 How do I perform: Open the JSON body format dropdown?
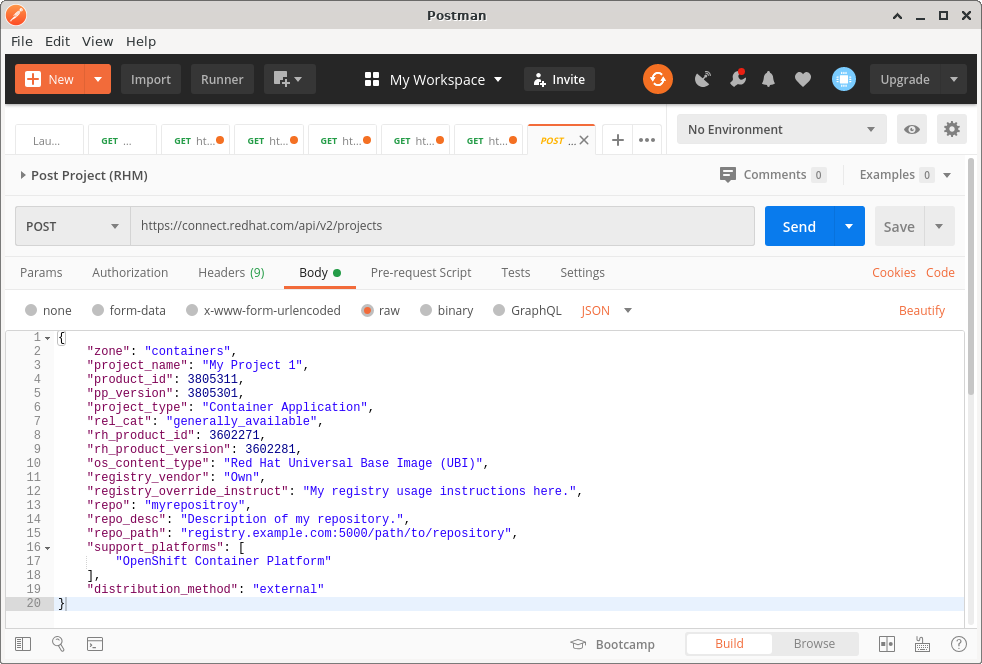click(606, 310)
